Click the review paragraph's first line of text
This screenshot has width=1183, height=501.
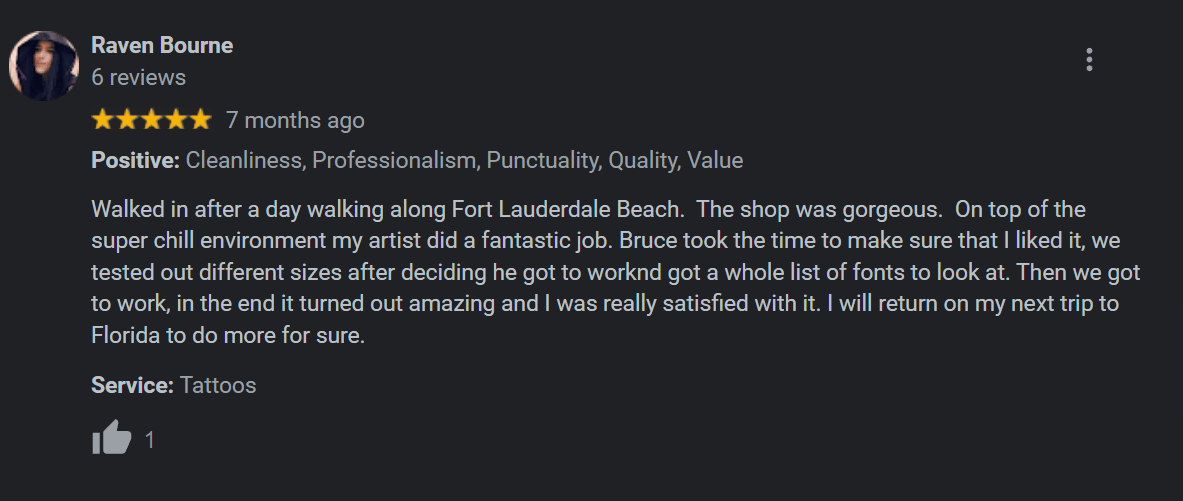[588, 210]
